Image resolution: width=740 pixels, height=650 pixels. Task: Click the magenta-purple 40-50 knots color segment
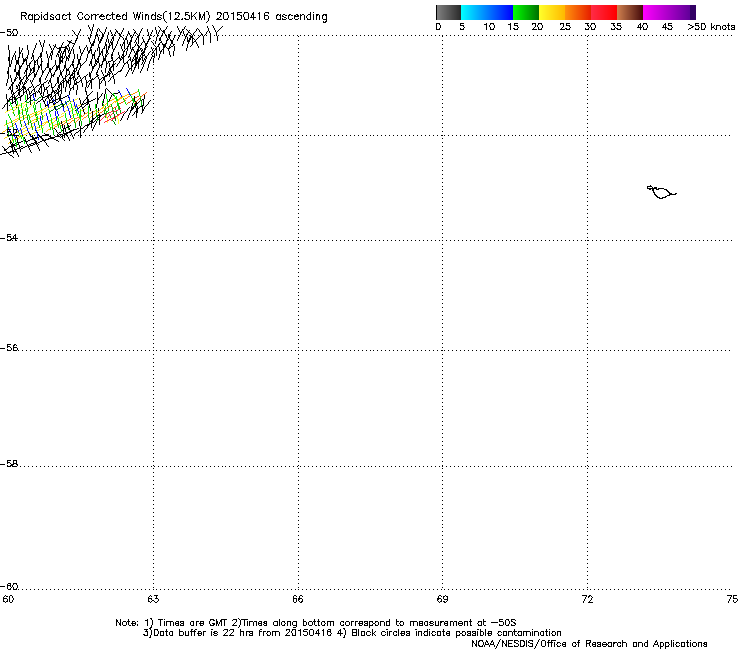coord(669,12)
